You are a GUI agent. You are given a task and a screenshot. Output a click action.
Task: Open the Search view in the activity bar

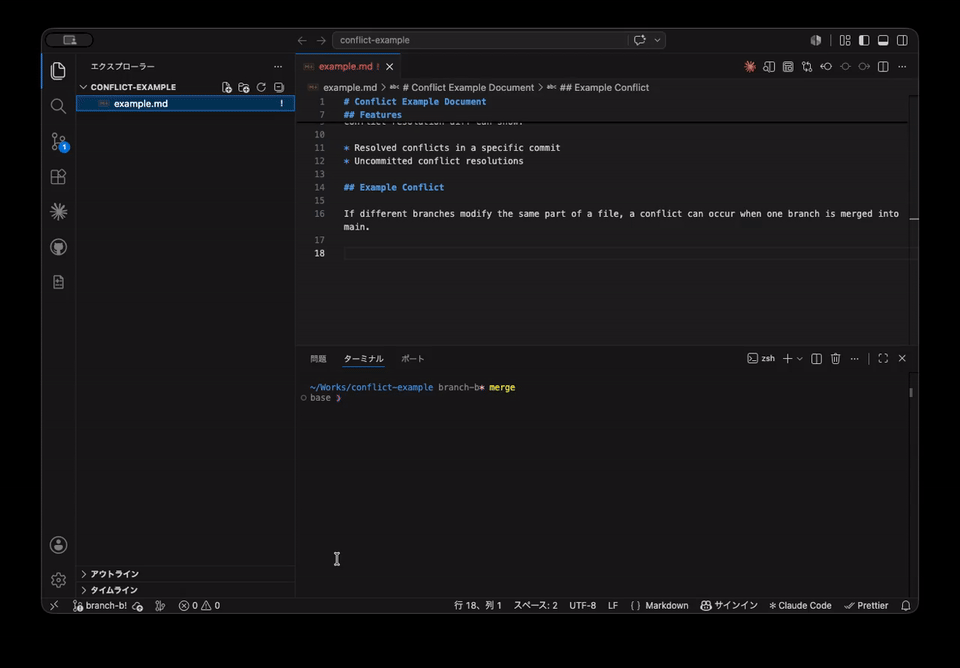(58, 106)
